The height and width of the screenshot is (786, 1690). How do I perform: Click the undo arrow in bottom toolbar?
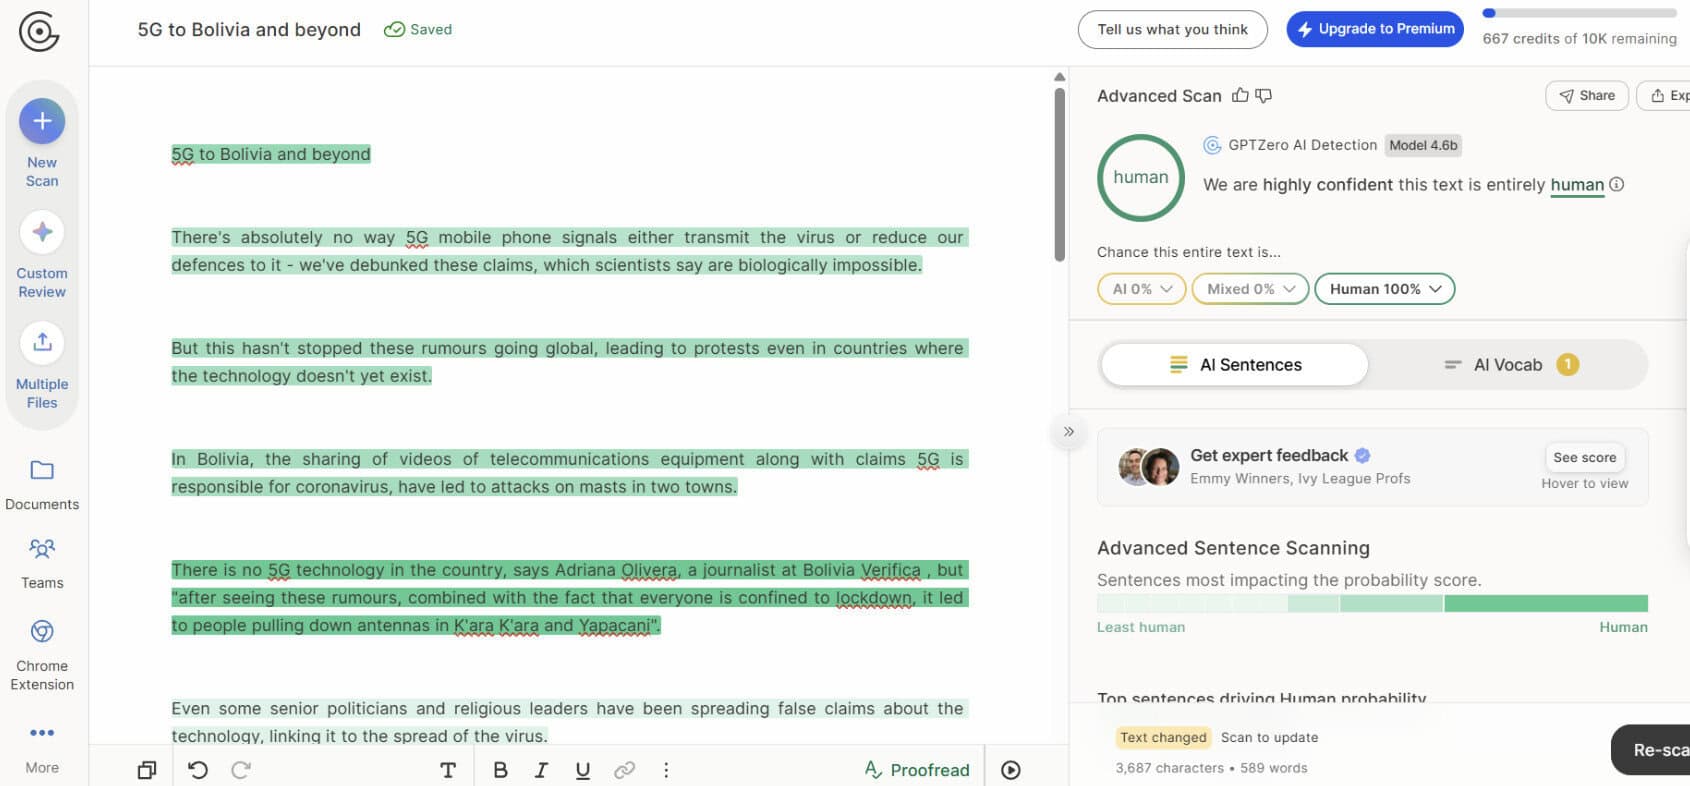pos(198,770)
